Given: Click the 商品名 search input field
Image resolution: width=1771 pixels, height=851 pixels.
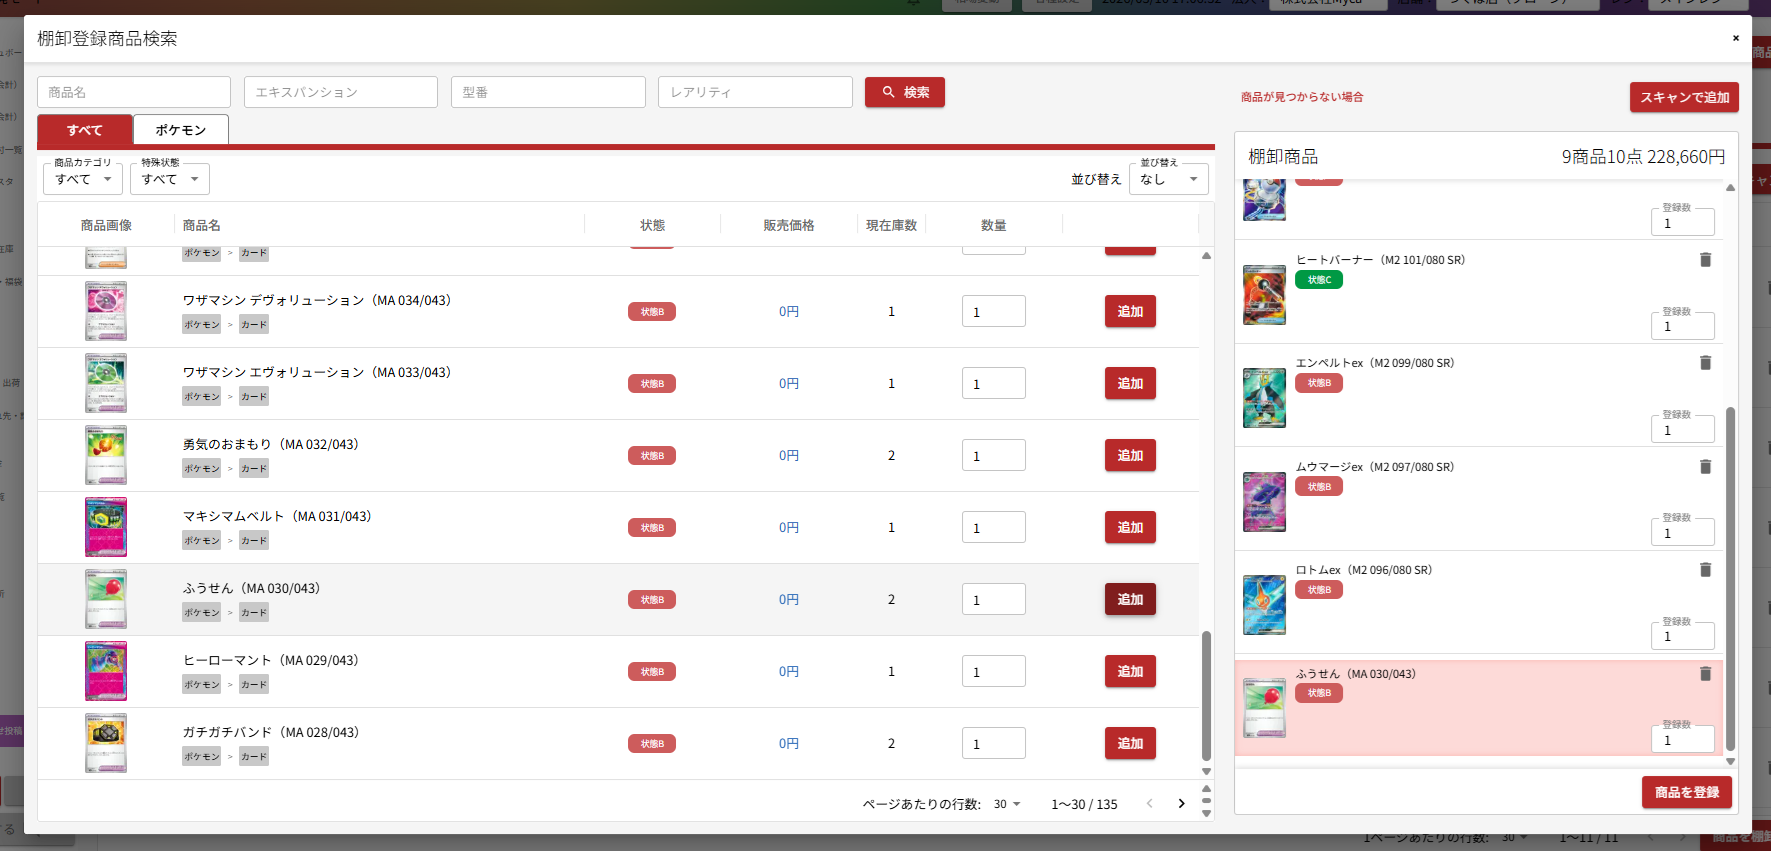Looking at the screenshot, I should (134, 92).
